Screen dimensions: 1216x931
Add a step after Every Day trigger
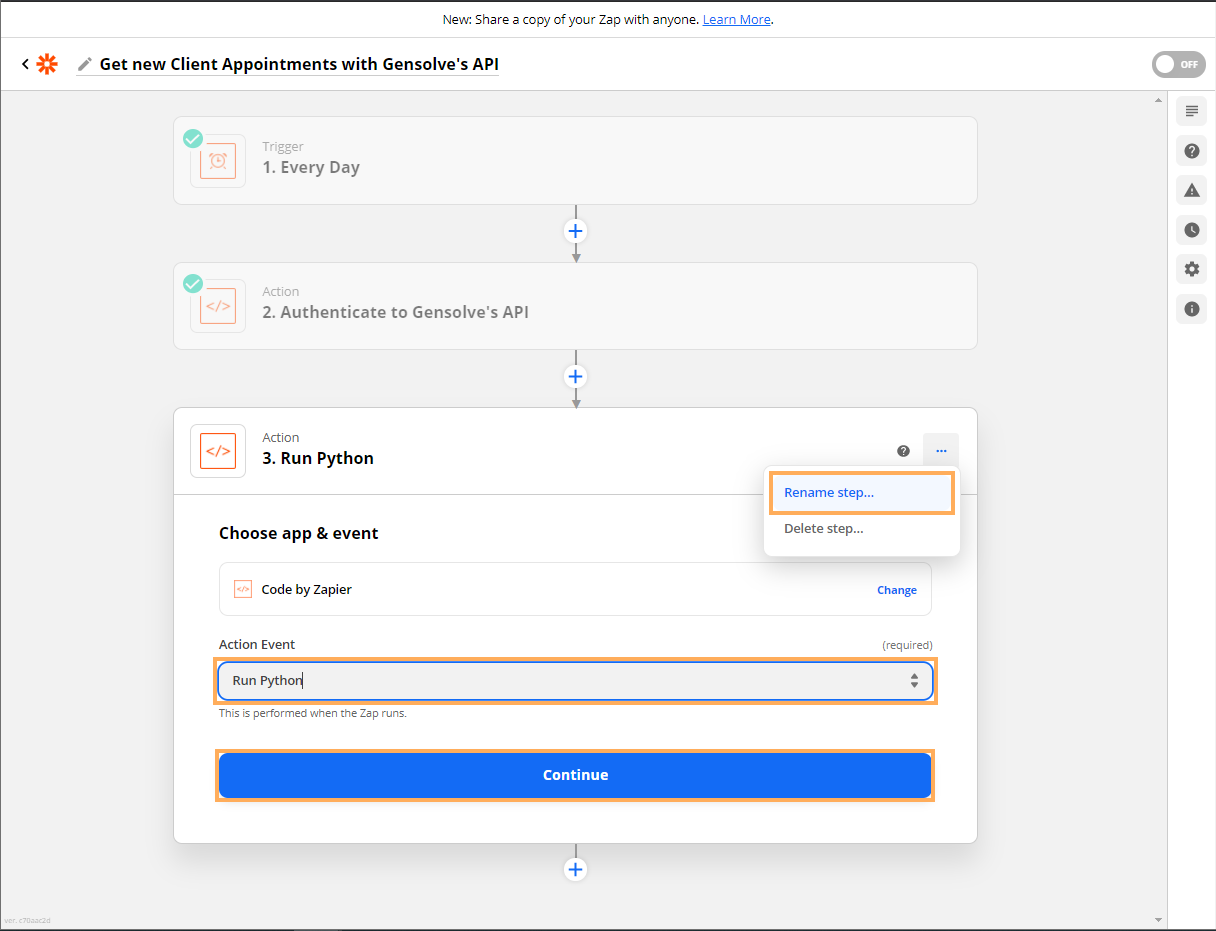[575, 231]
